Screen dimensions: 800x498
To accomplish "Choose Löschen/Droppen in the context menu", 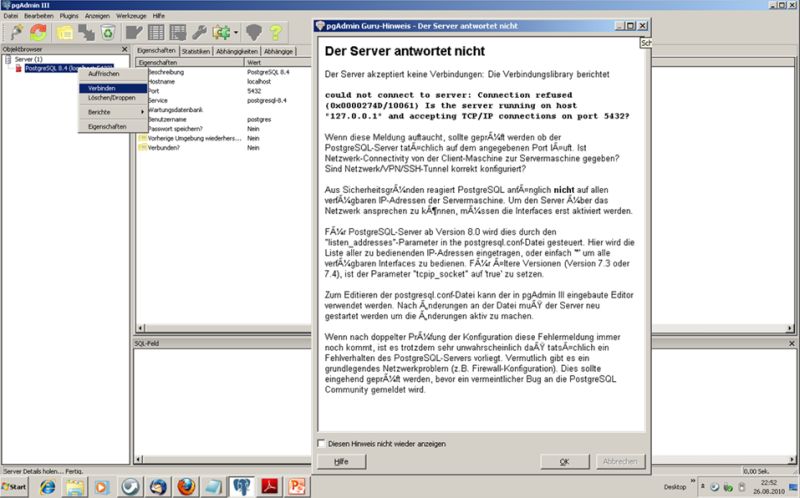I will (x=113, y=97).
